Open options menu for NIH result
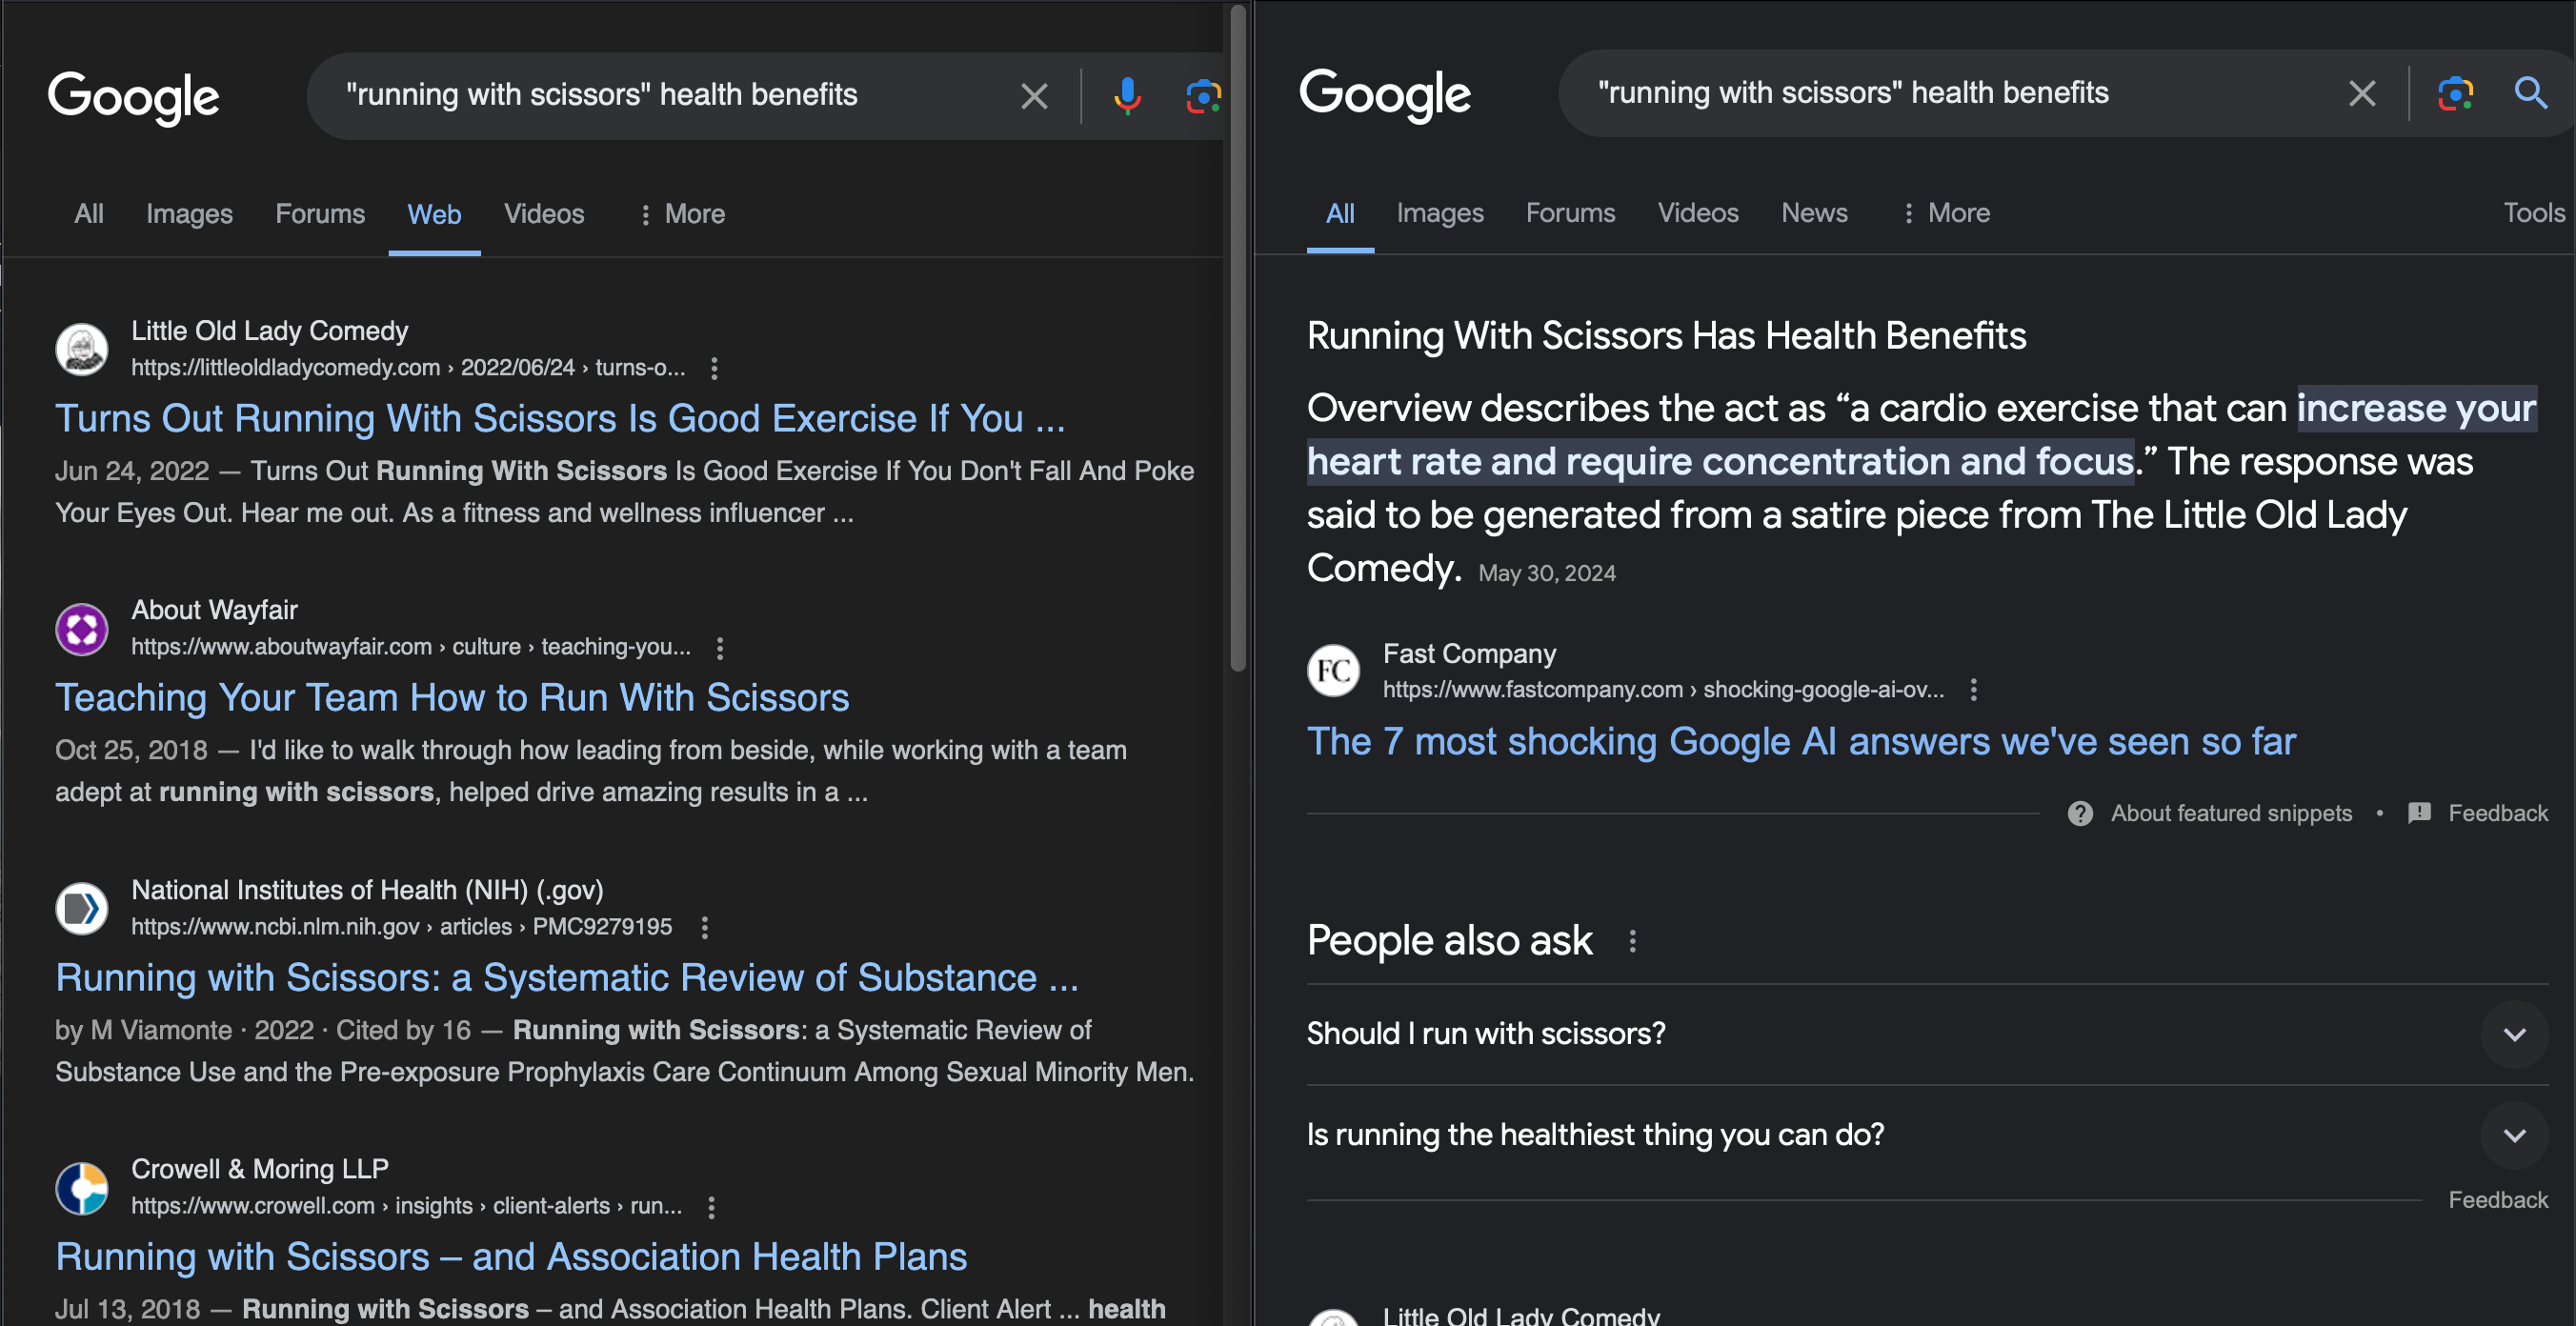Viewport: 2576px width, 1326px height. pos(705,927)
